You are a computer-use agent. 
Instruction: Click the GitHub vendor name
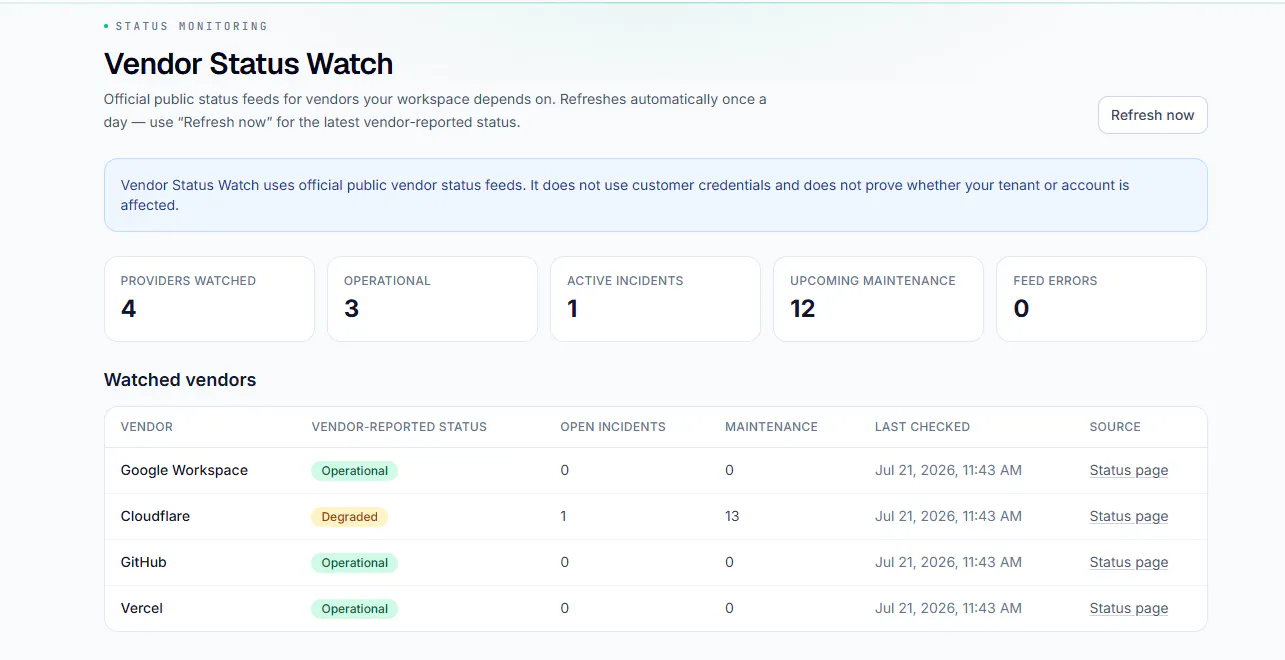[x=144, y=562]
